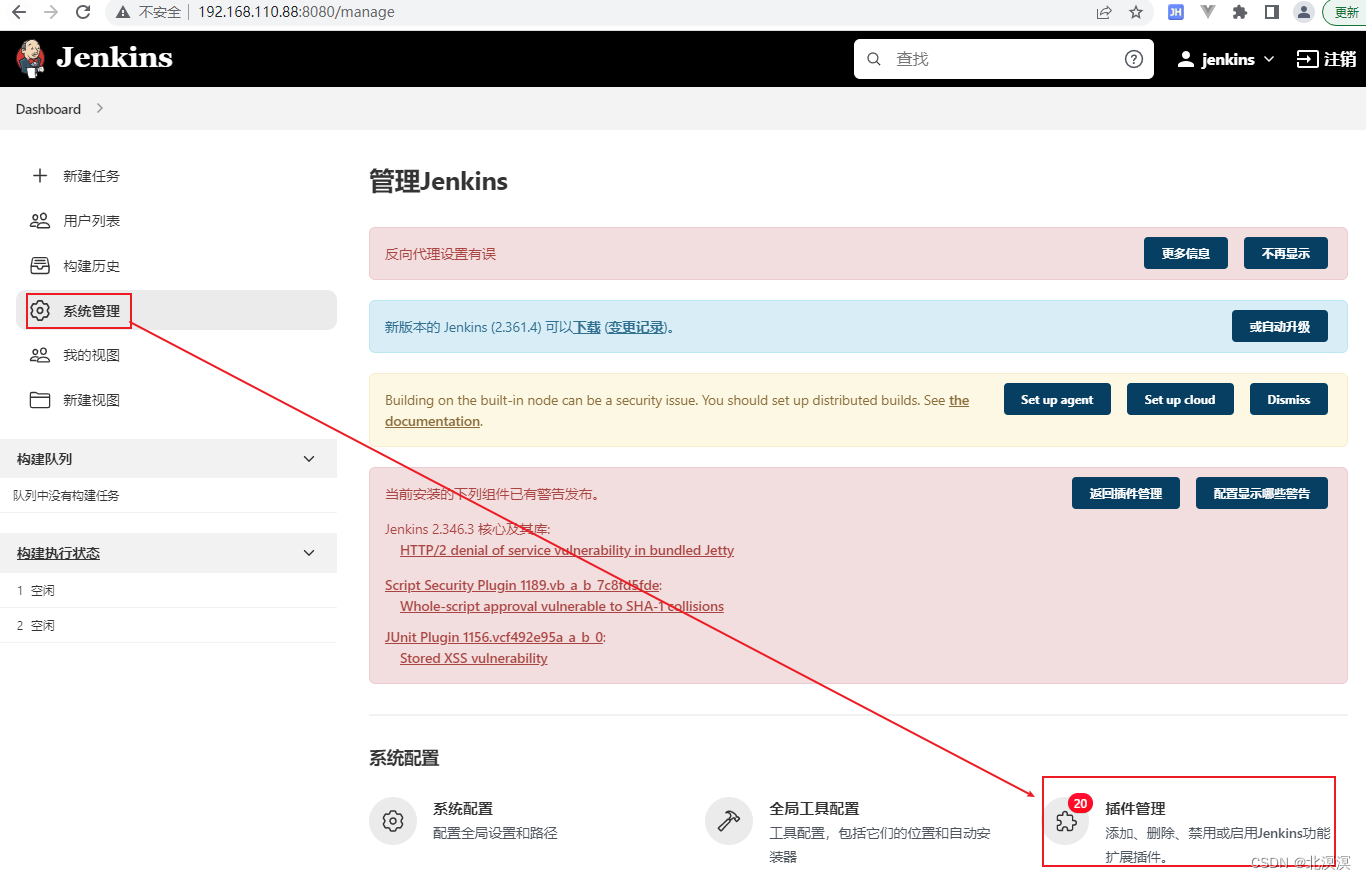Click the Jenkins butler logo icon
The height and width of the screenshot is (880, 1366).
pyautogui.click(x=31, y=58)
